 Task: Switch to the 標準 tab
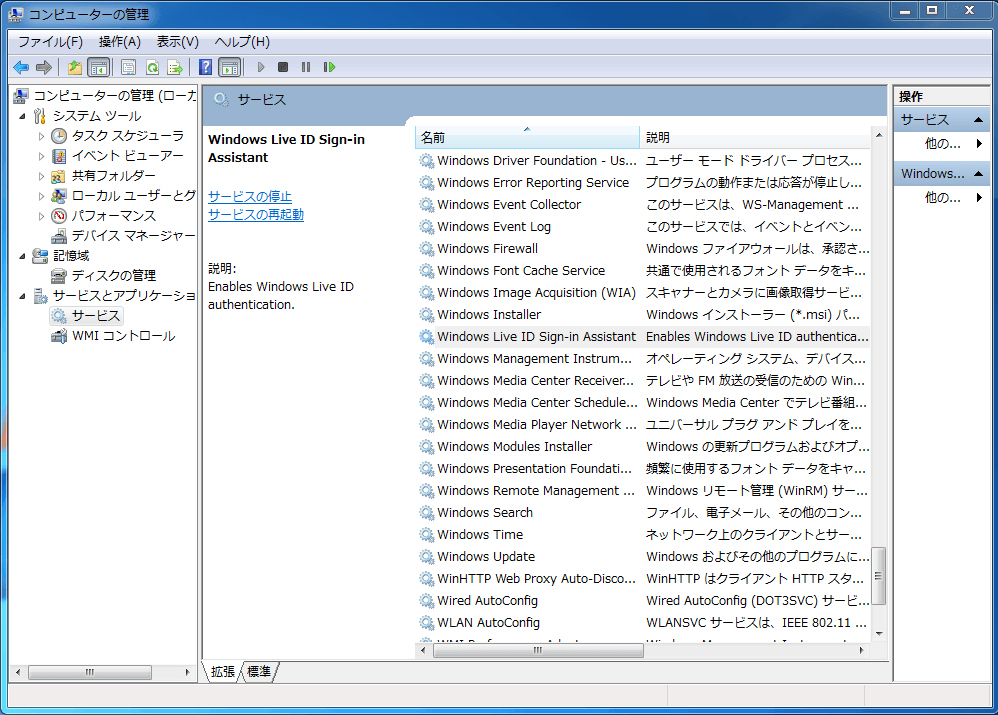click(x=259, y=672)
